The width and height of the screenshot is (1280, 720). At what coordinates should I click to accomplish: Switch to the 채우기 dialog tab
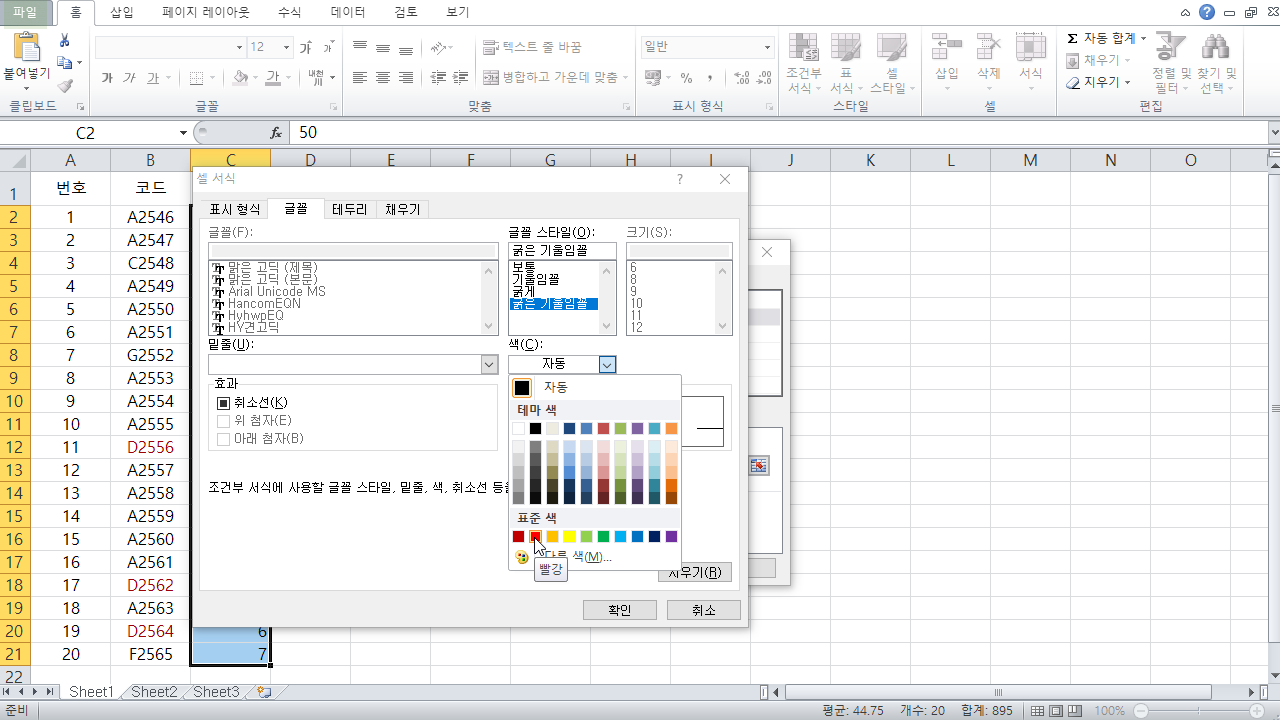point(403,209)
